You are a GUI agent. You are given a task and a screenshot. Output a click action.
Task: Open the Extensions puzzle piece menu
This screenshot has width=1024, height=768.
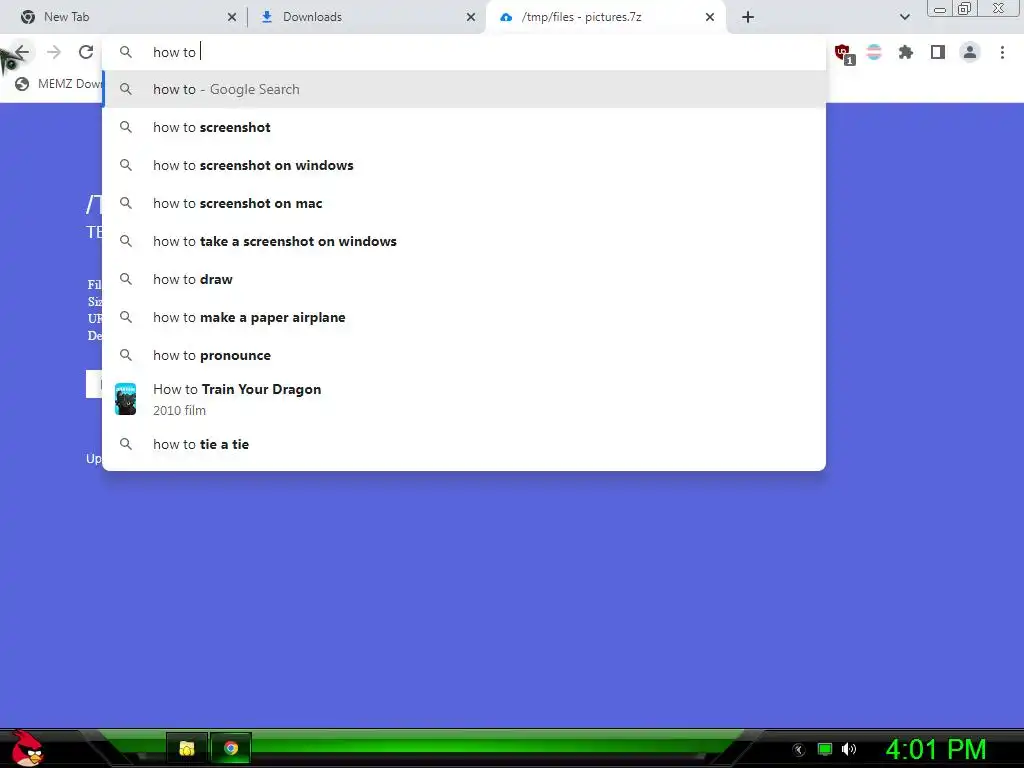pyautogui.click(x=906, y=52)
